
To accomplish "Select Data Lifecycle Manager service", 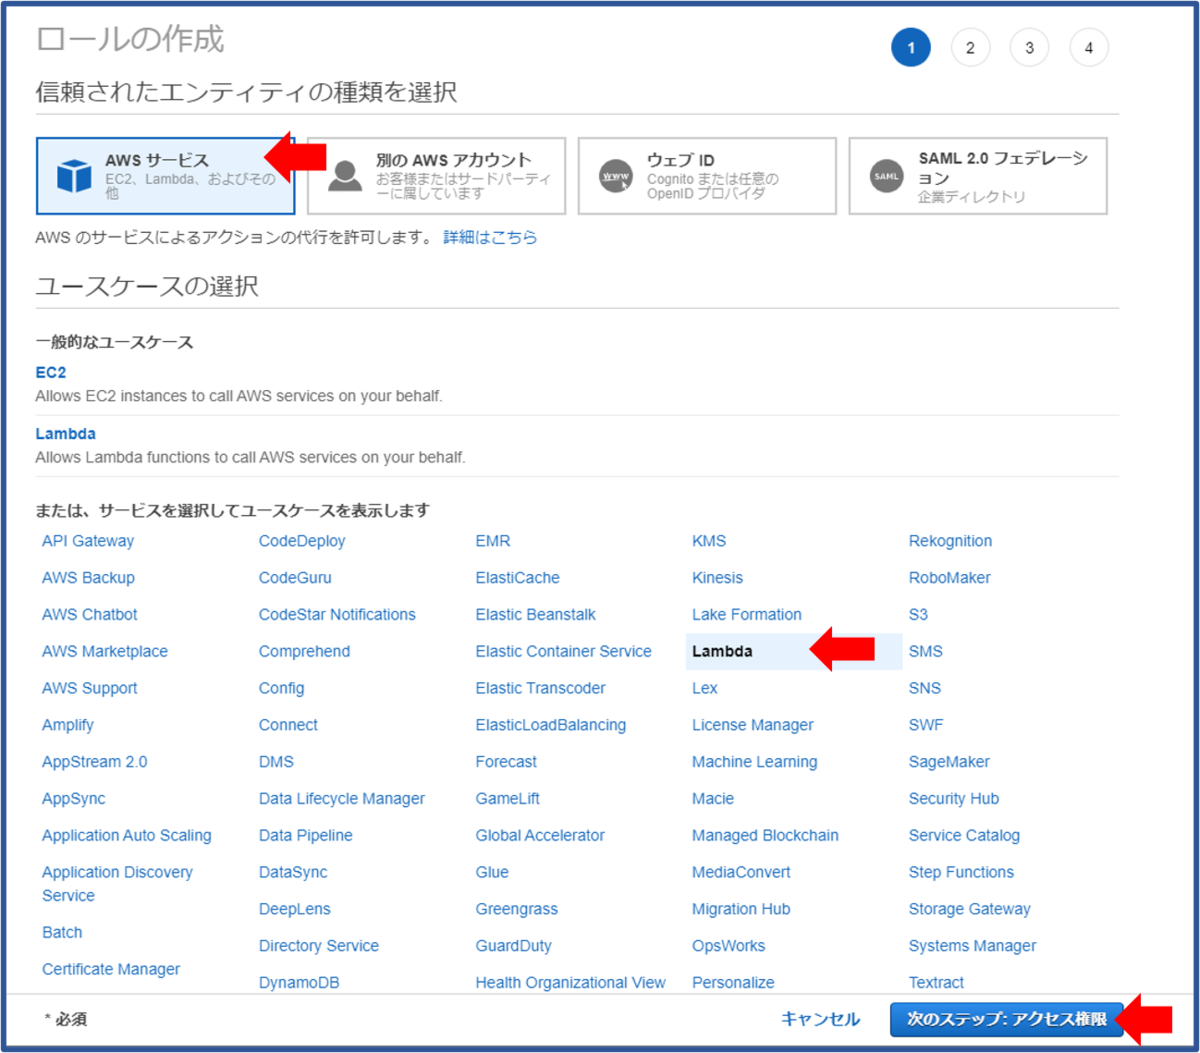I will (x=342, y=799).
